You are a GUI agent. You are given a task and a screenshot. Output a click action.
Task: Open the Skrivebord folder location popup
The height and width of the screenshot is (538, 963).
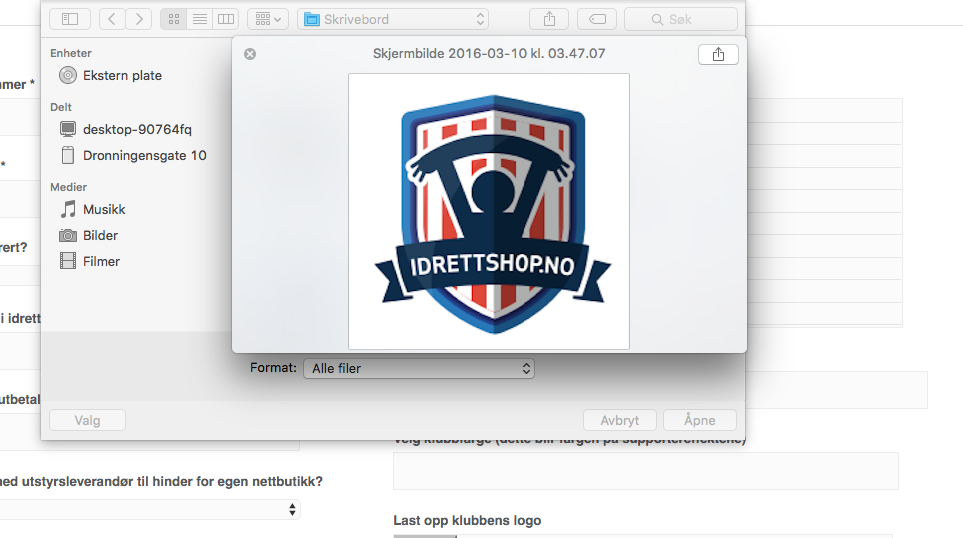pyautogui.click(x=393, y=19)
